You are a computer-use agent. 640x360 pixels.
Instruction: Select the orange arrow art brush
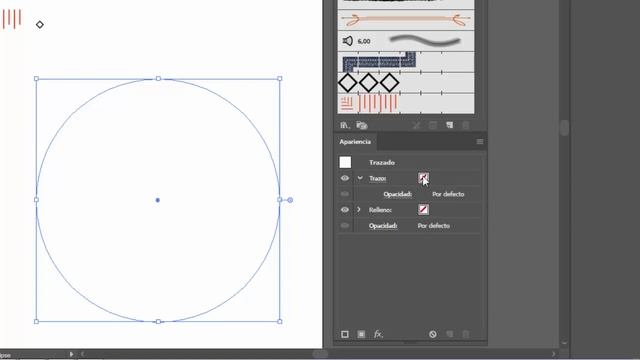(x=406, y=20)
